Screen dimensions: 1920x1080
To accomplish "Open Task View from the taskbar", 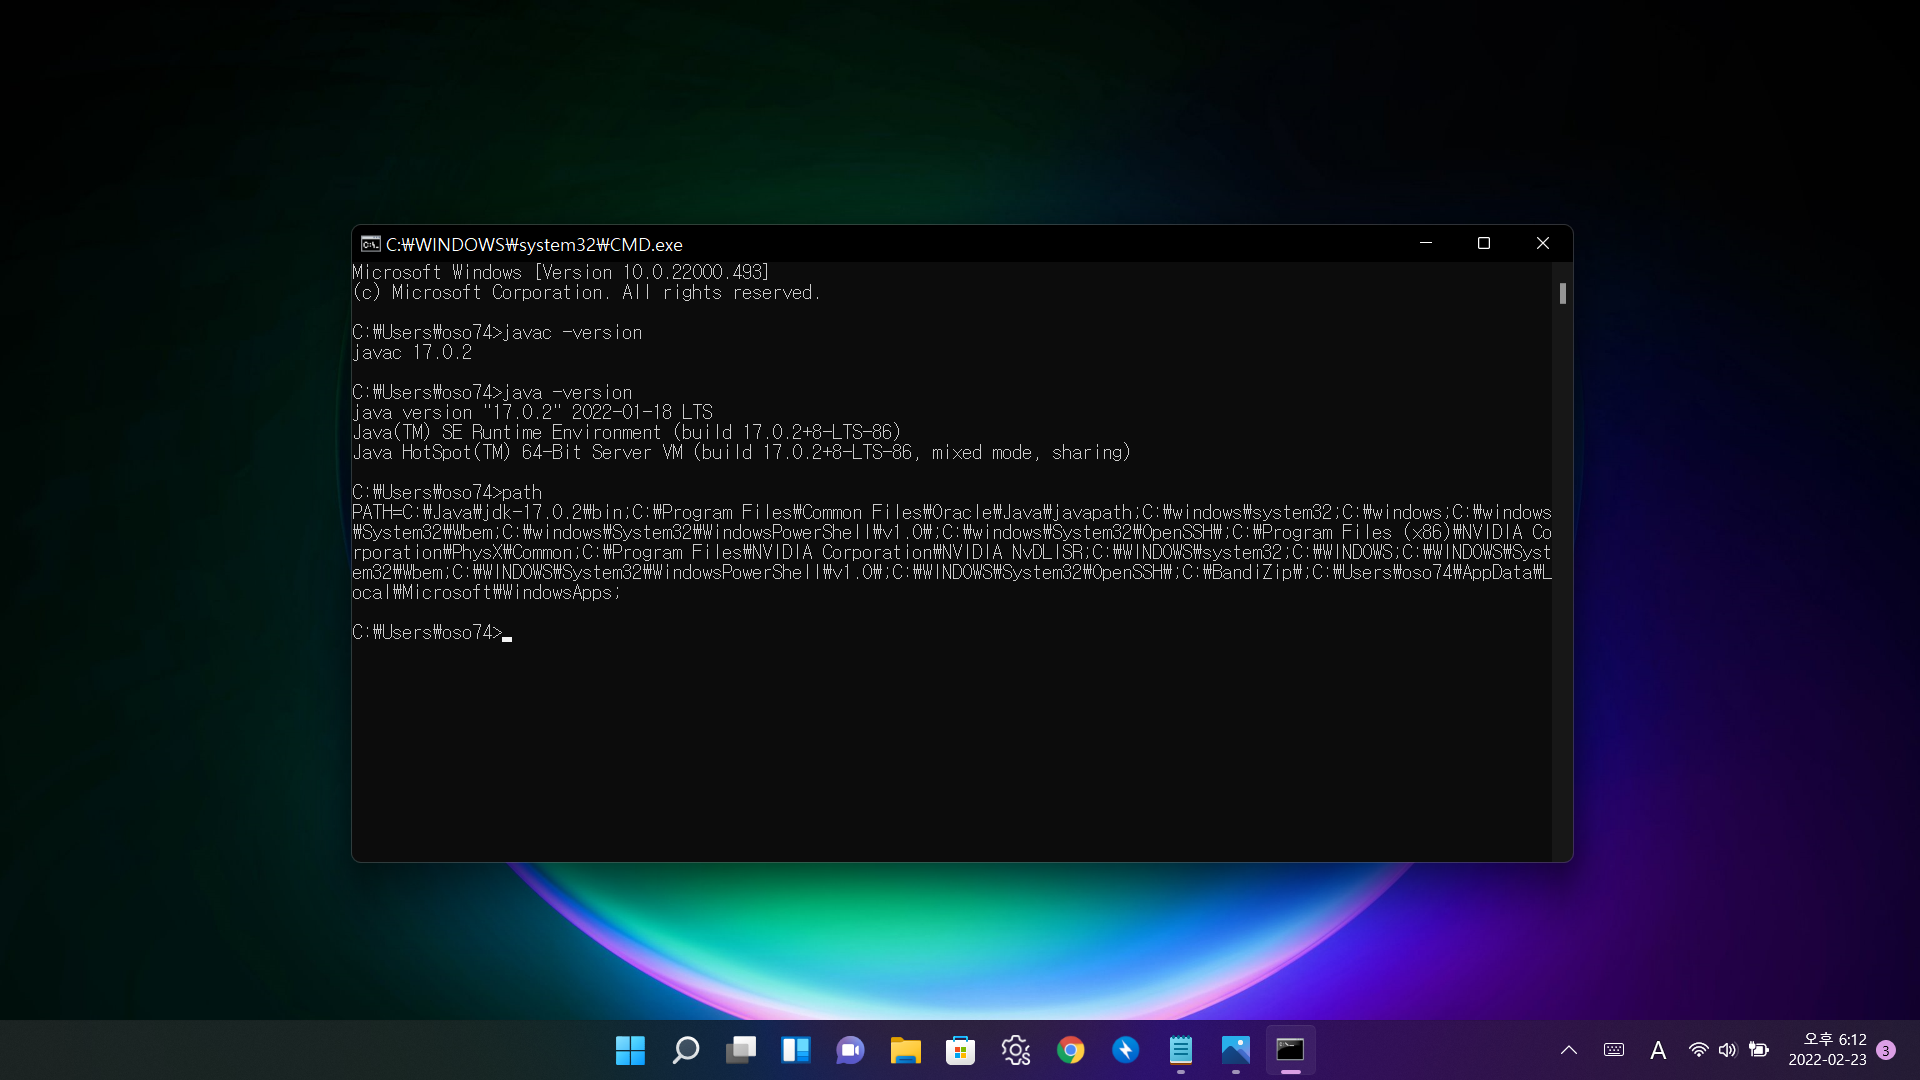I will 741,1050.
